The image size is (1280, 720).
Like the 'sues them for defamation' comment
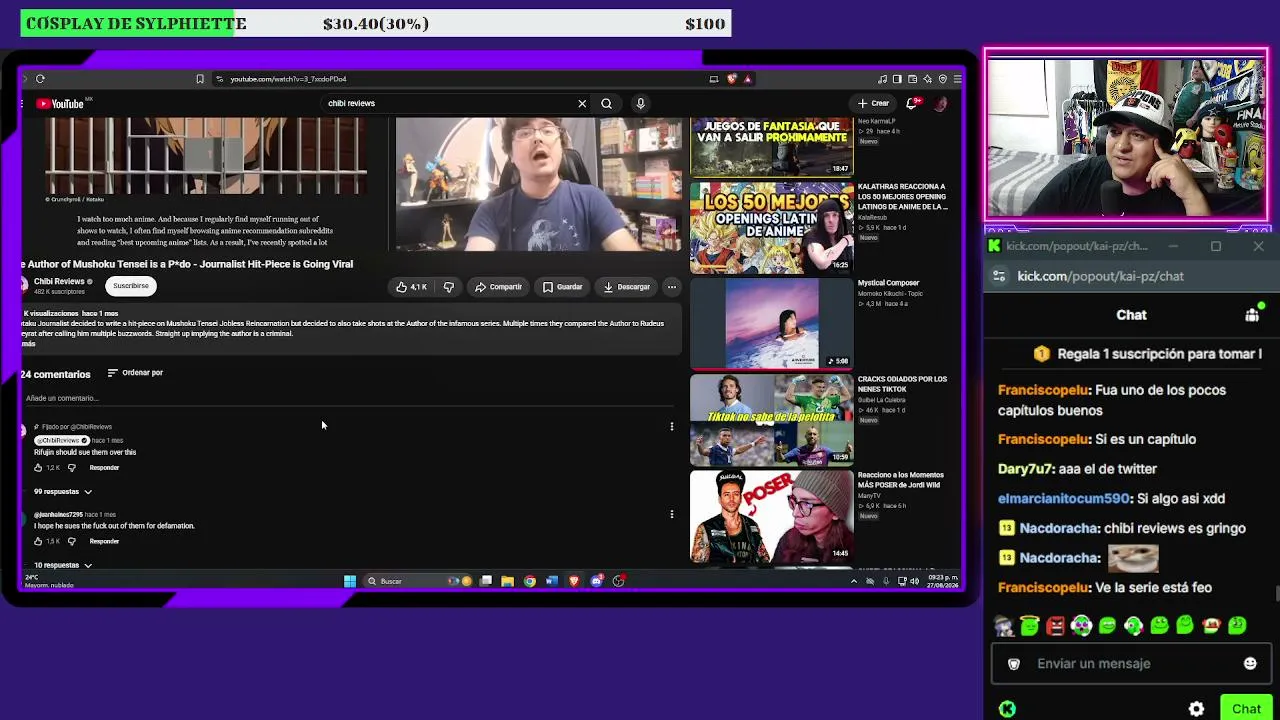click(38, 542)
